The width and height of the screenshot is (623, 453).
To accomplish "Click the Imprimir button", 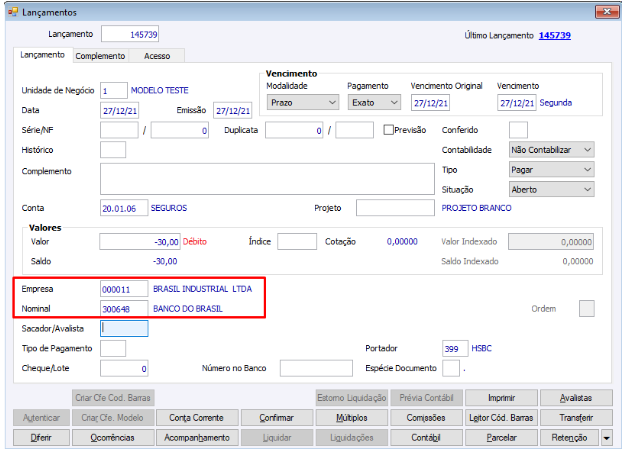I will [x=501, y=398].
